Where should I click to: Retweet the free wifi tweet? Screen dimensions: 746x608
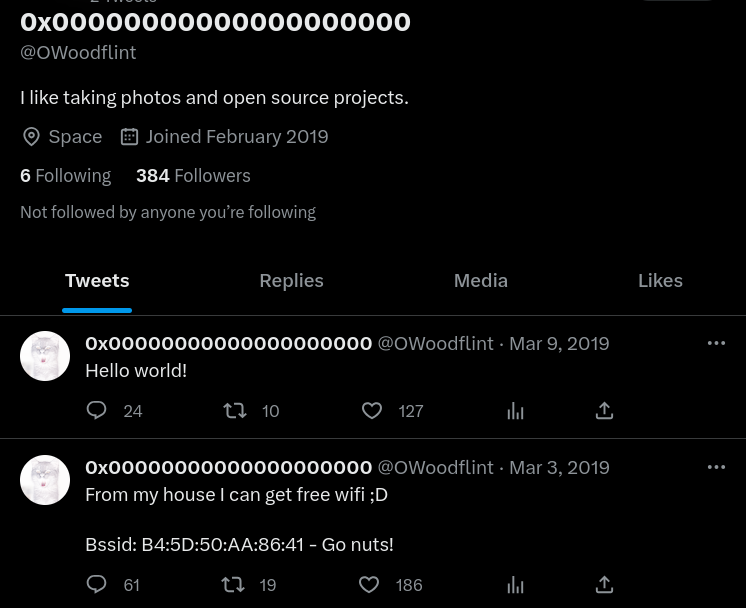pyautogui.click(x=233, y=584)
